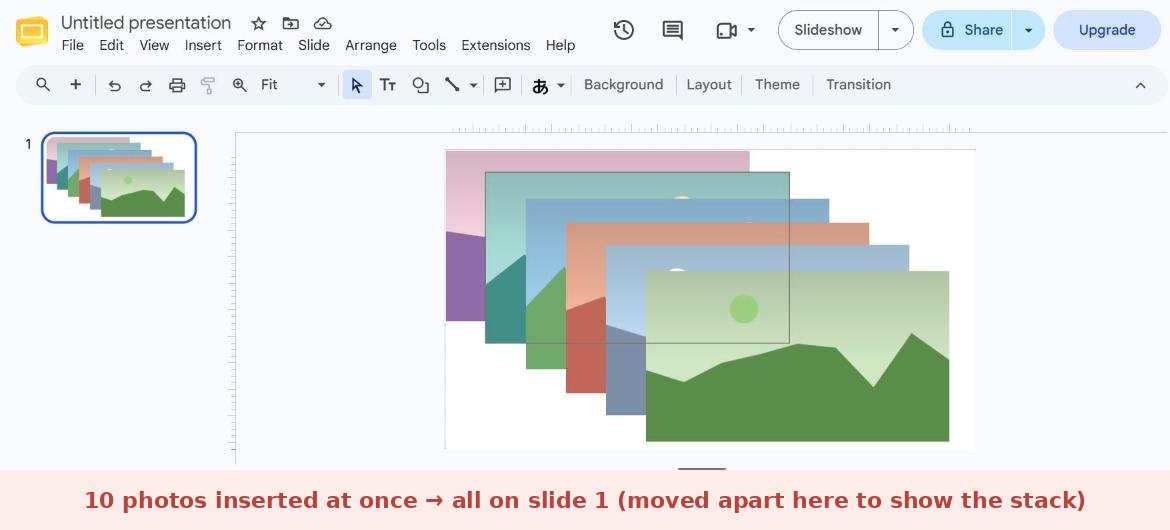Expand line type dropdown arrow
Screen dimensions: 1170x530
pos(473,85)
